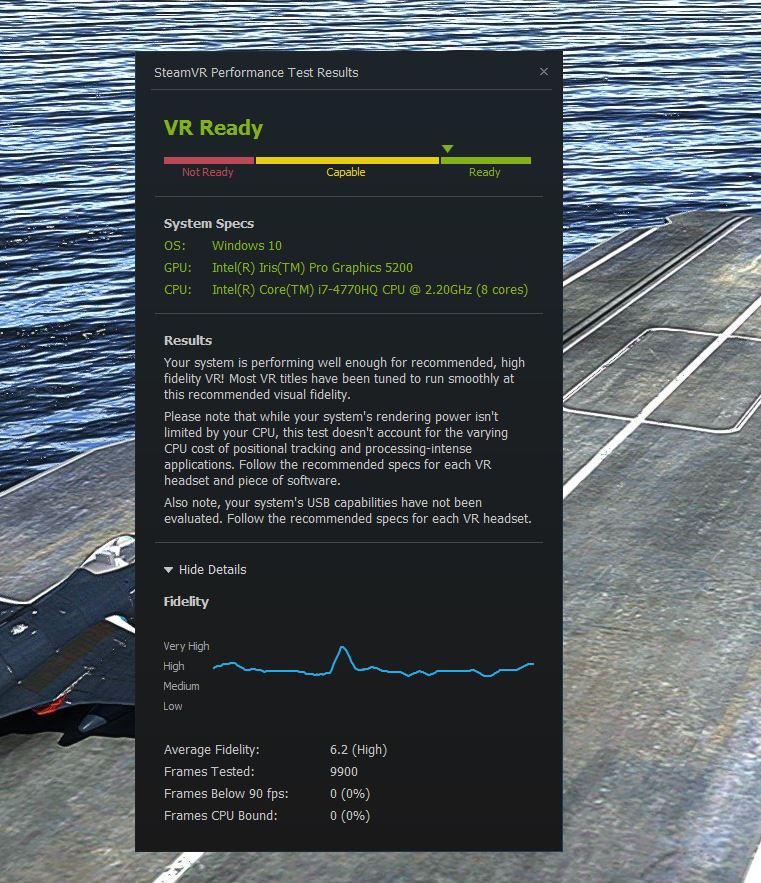Select the Frames CPU Bound value
Viewport: 761px width, 883px height.
tap(350, 815)
